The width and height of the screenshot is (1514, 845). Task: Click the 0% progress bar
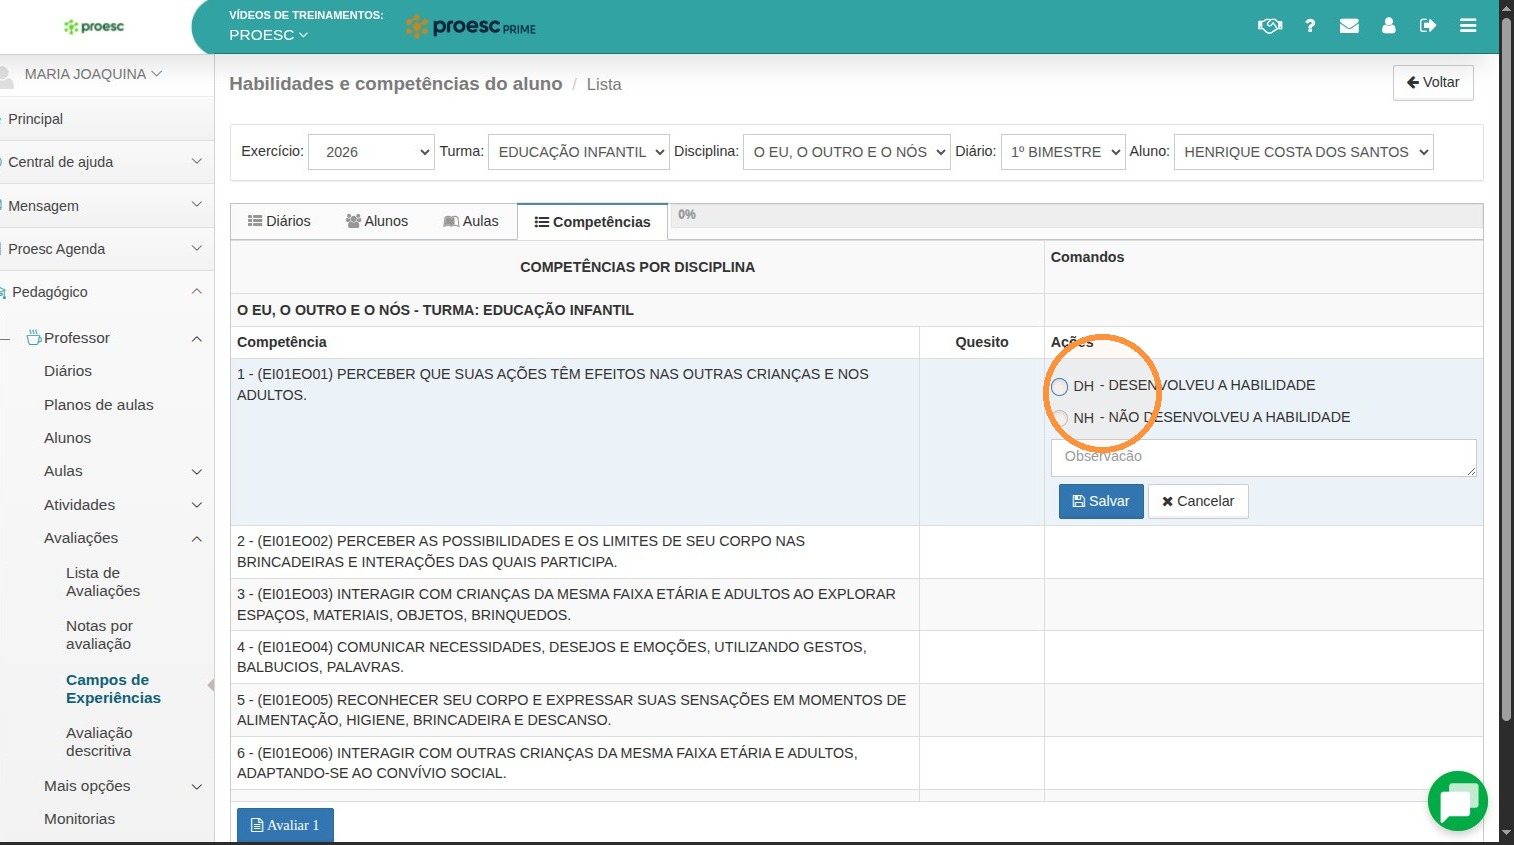[1075, 215]
